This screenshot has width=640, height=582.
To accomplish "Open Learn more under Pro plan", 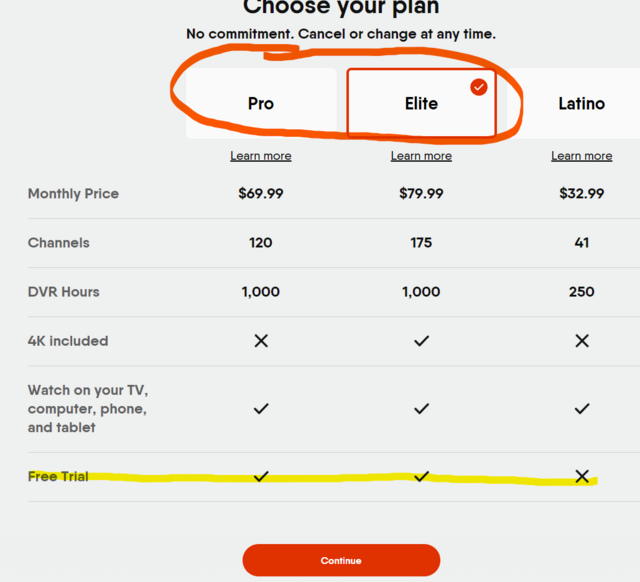I will pos(261,156).
